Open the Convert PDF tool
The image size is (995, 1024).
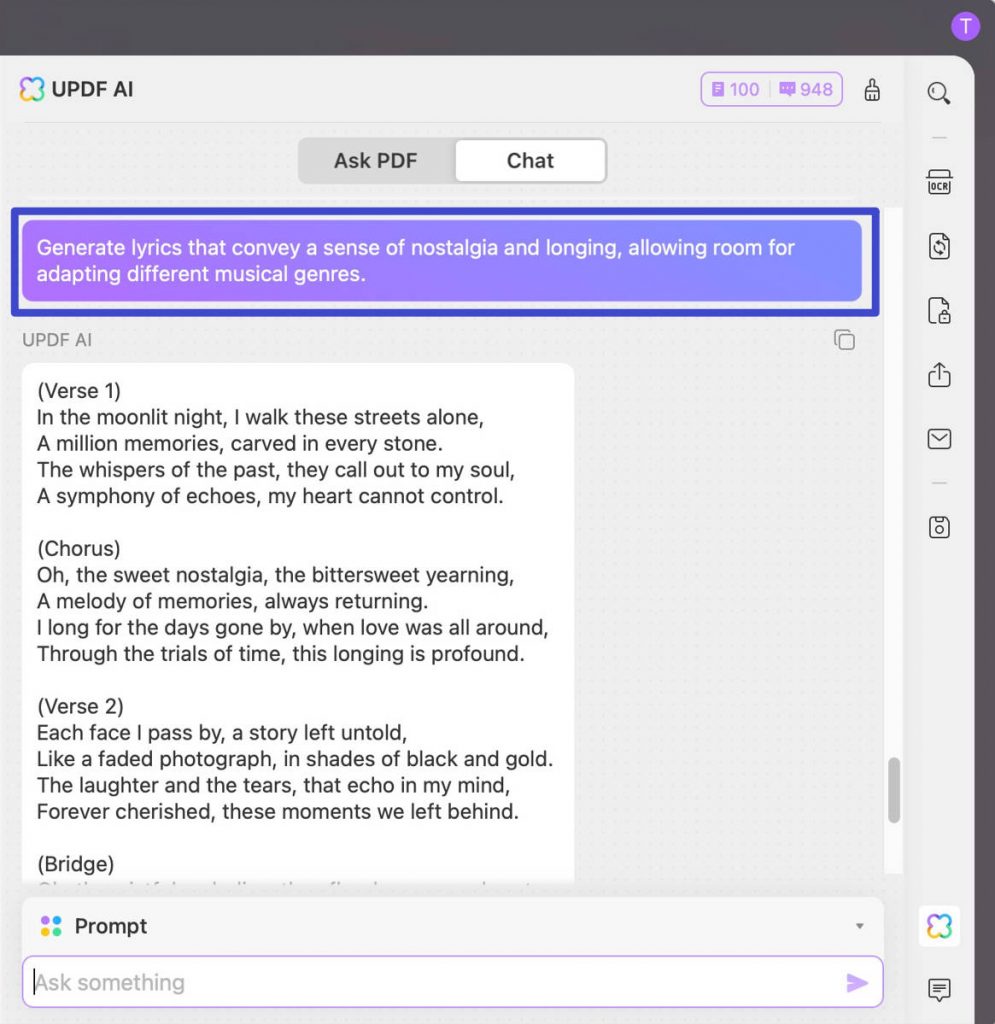click(938, 246)
